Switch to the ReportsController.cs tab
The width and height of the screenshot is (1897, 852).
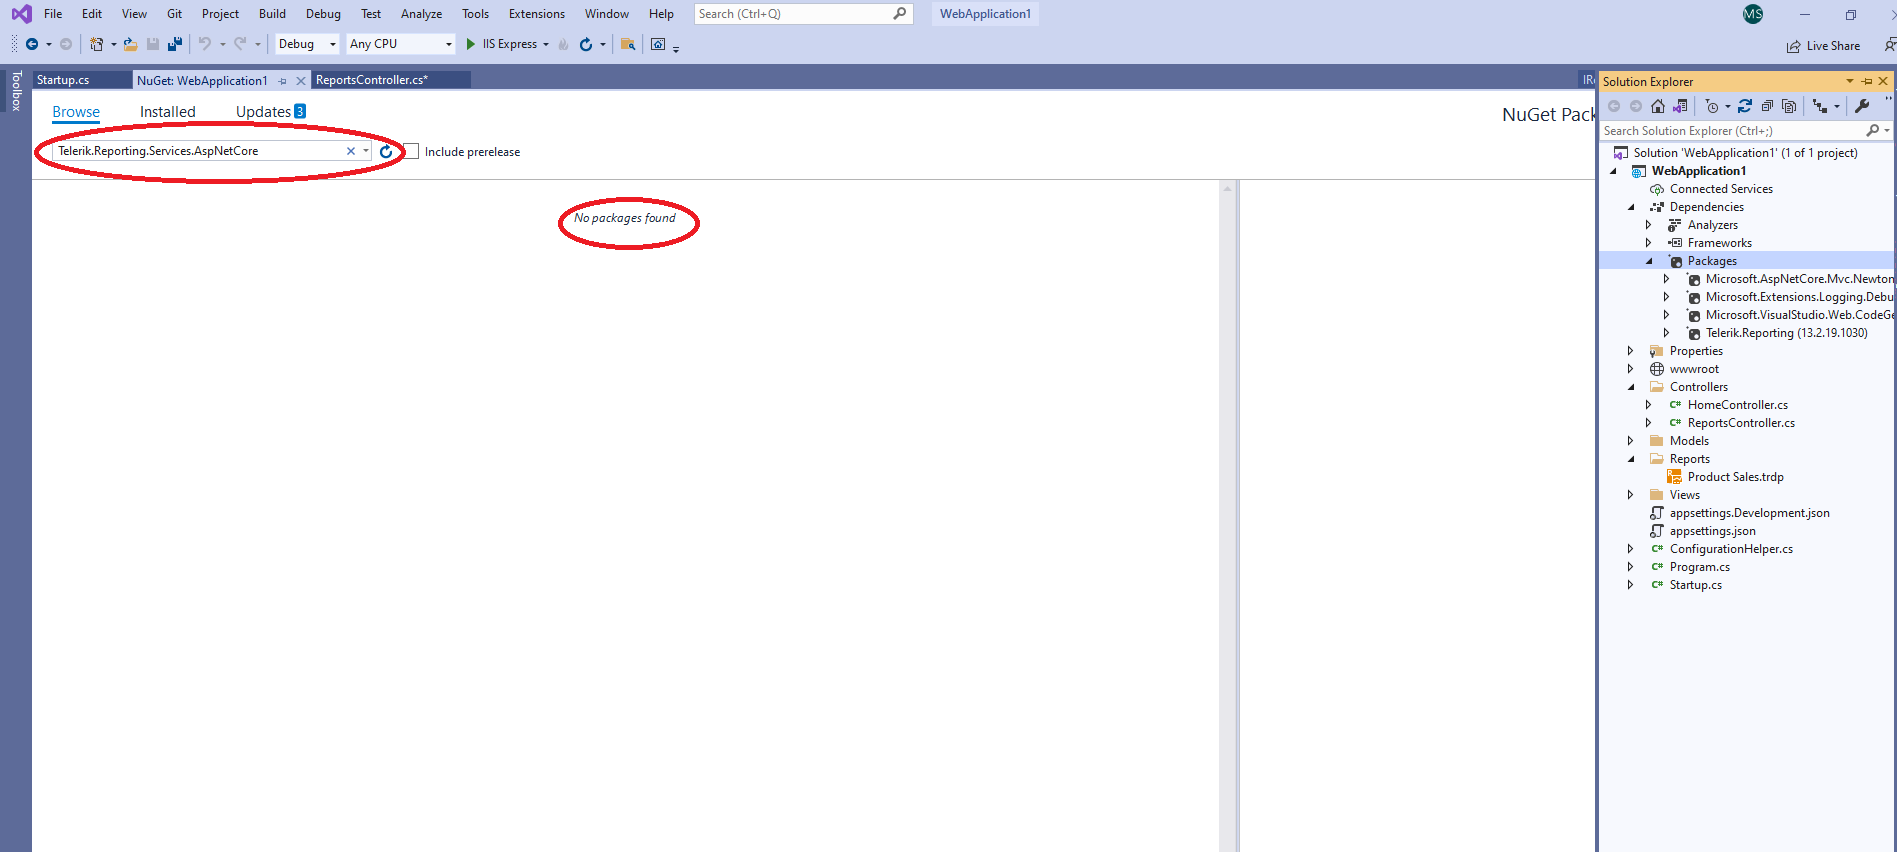[371, 80]
